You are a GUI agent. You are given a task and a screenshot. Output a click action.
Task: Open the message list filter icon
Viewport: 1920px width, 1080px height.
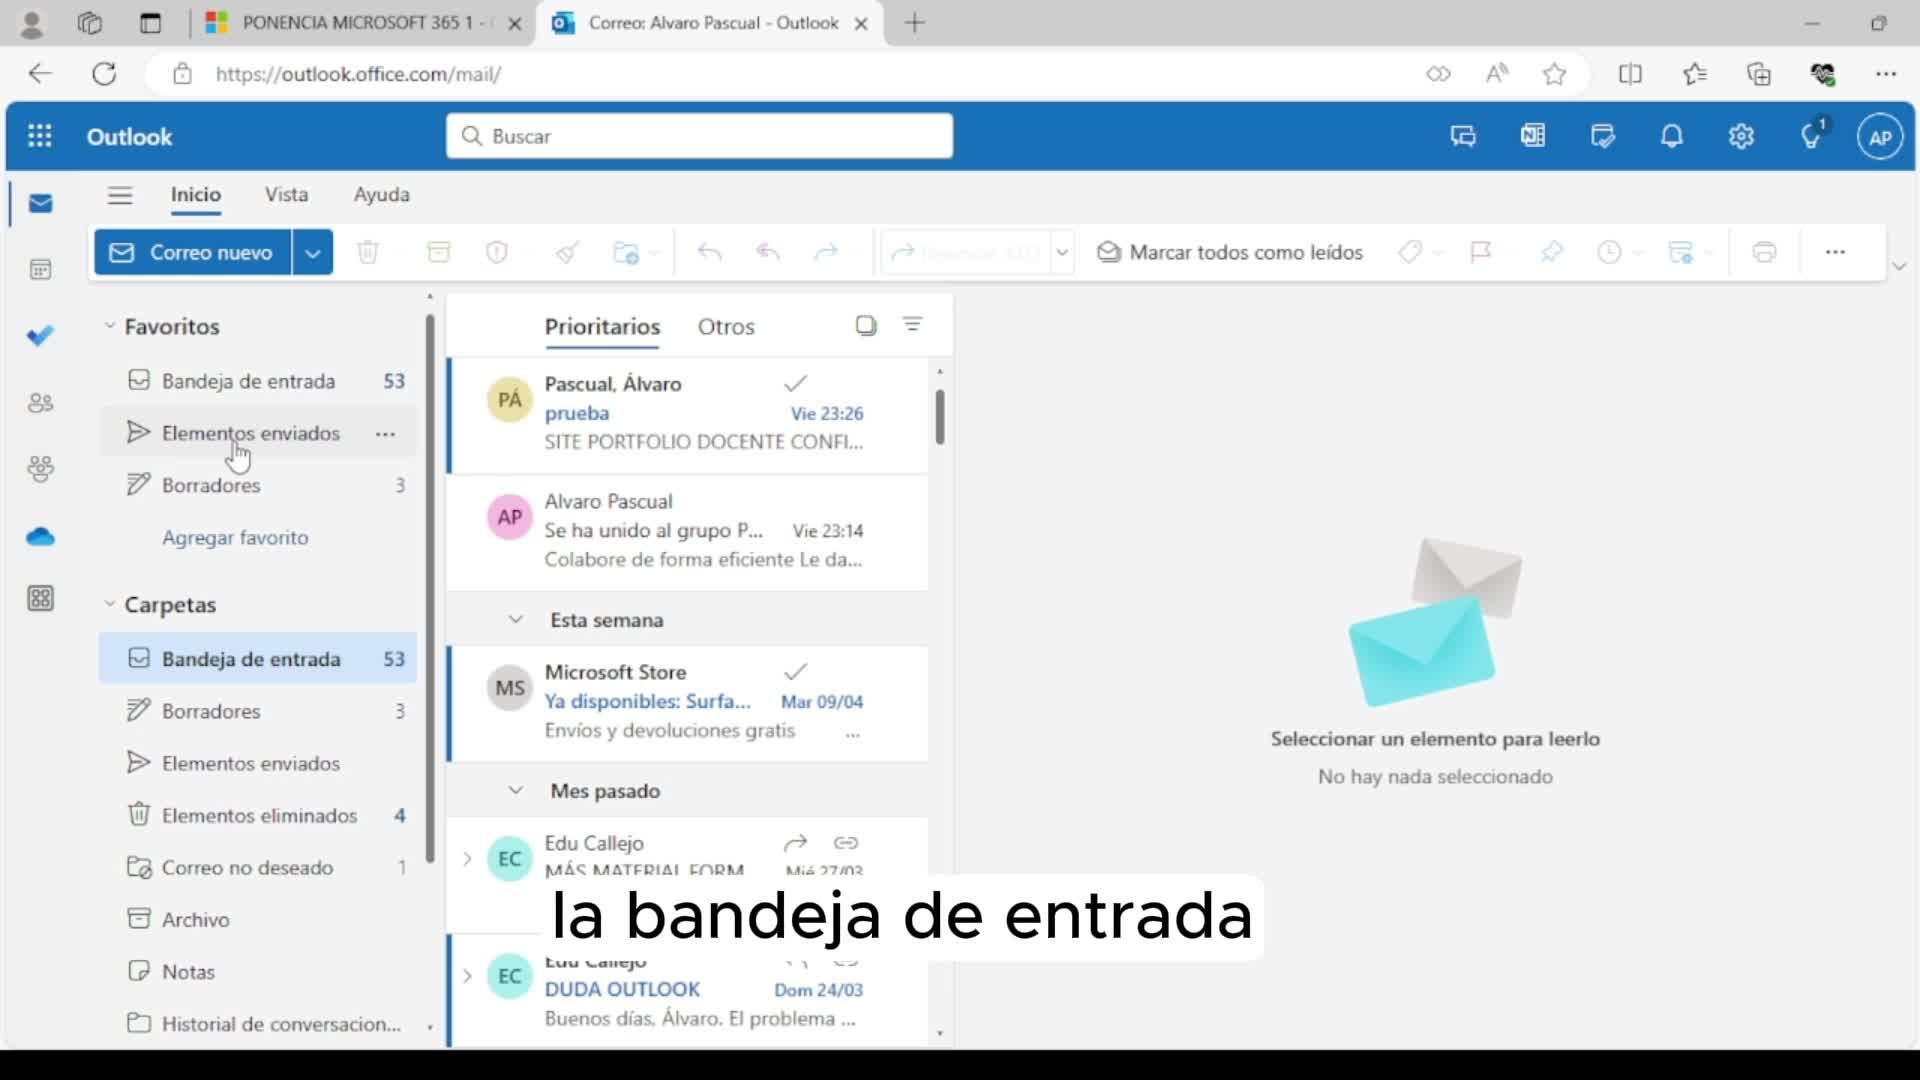(912, 325)
